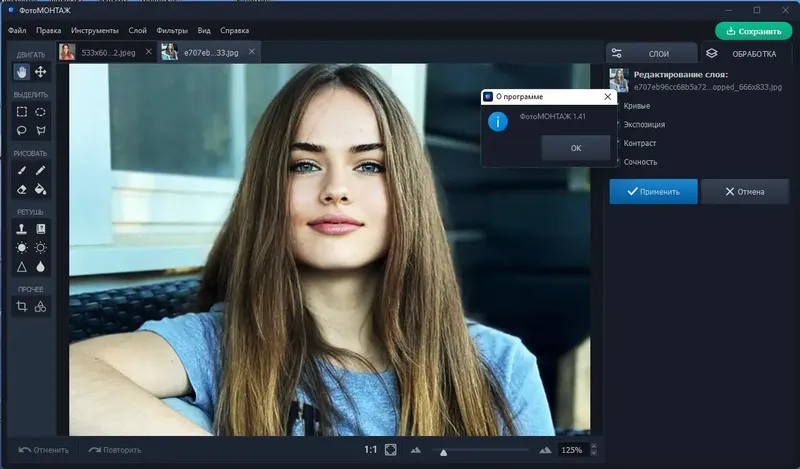Expand the Экспозиция section
The height and width of the screenshot is (469, 800).
644,124
